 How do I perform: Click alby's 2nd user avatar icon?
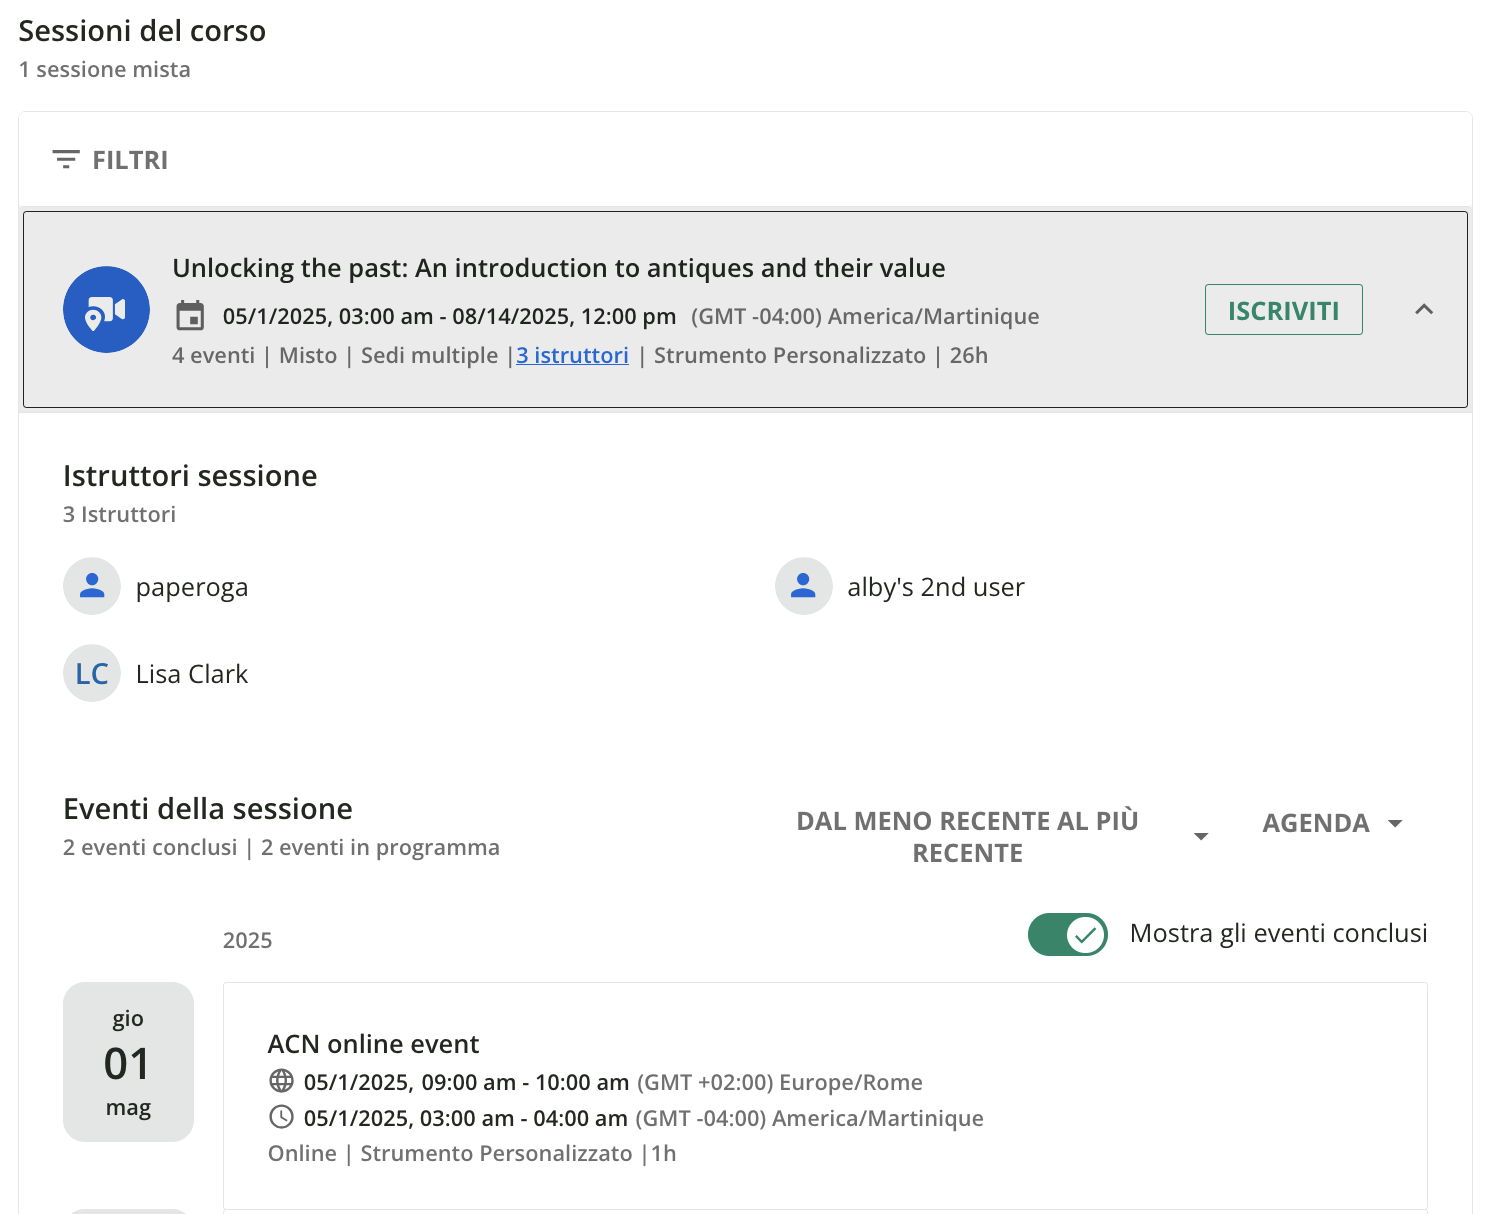[x=803, y=586]
